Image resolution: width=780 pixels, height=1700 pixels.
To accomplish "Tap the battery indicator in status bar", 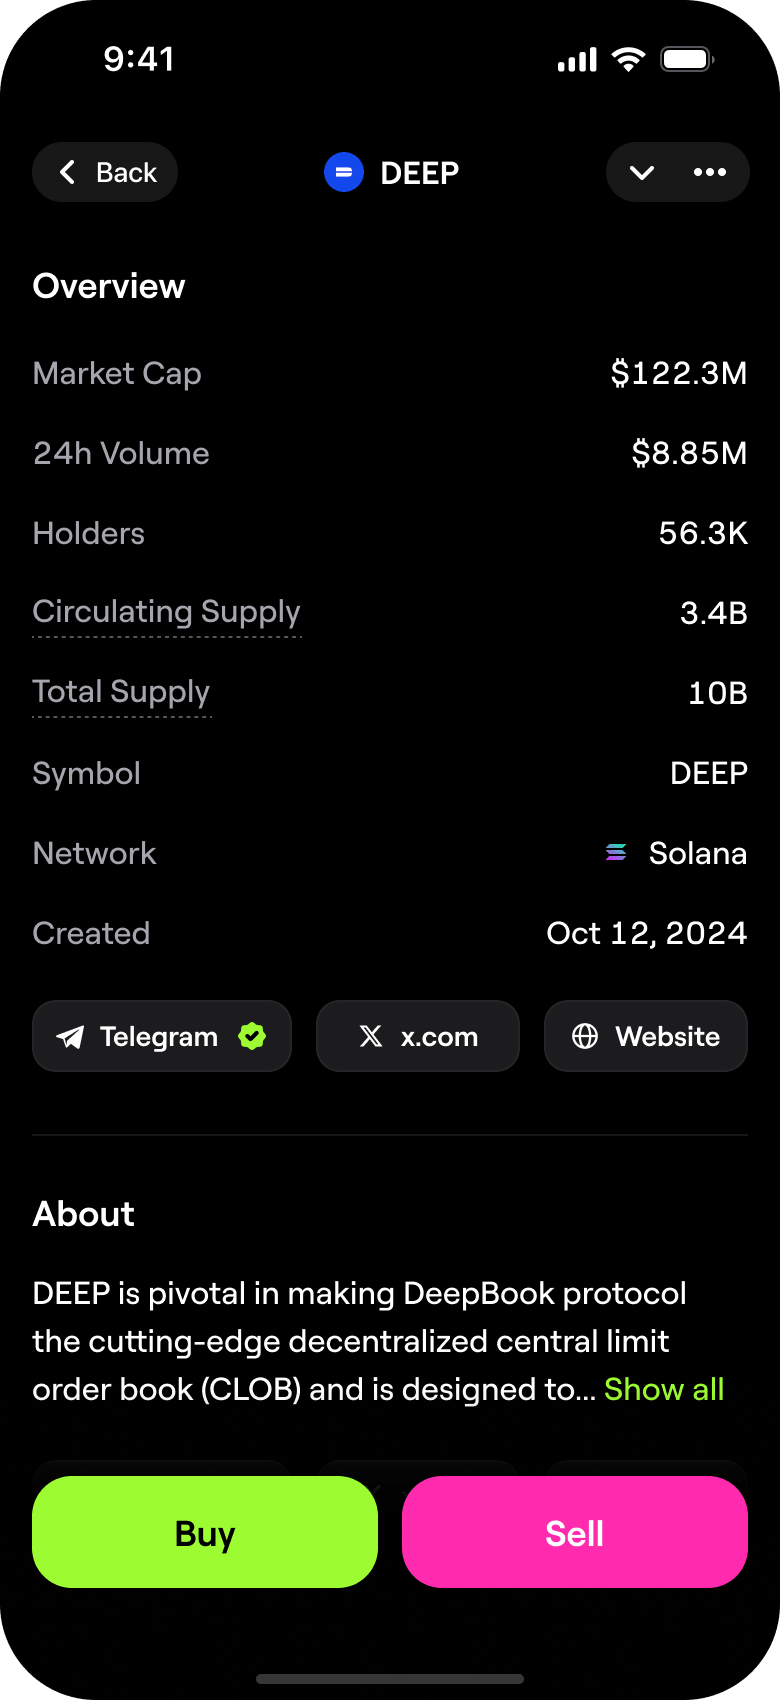I will tap(686, 60).
